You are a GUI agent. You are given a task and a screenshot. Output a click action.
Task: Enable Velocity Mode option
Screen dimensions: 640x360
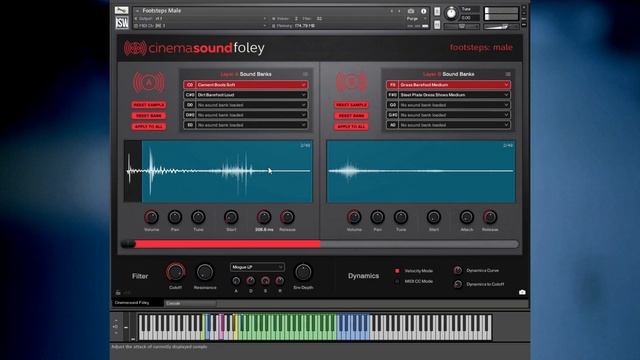coord(397,271)
